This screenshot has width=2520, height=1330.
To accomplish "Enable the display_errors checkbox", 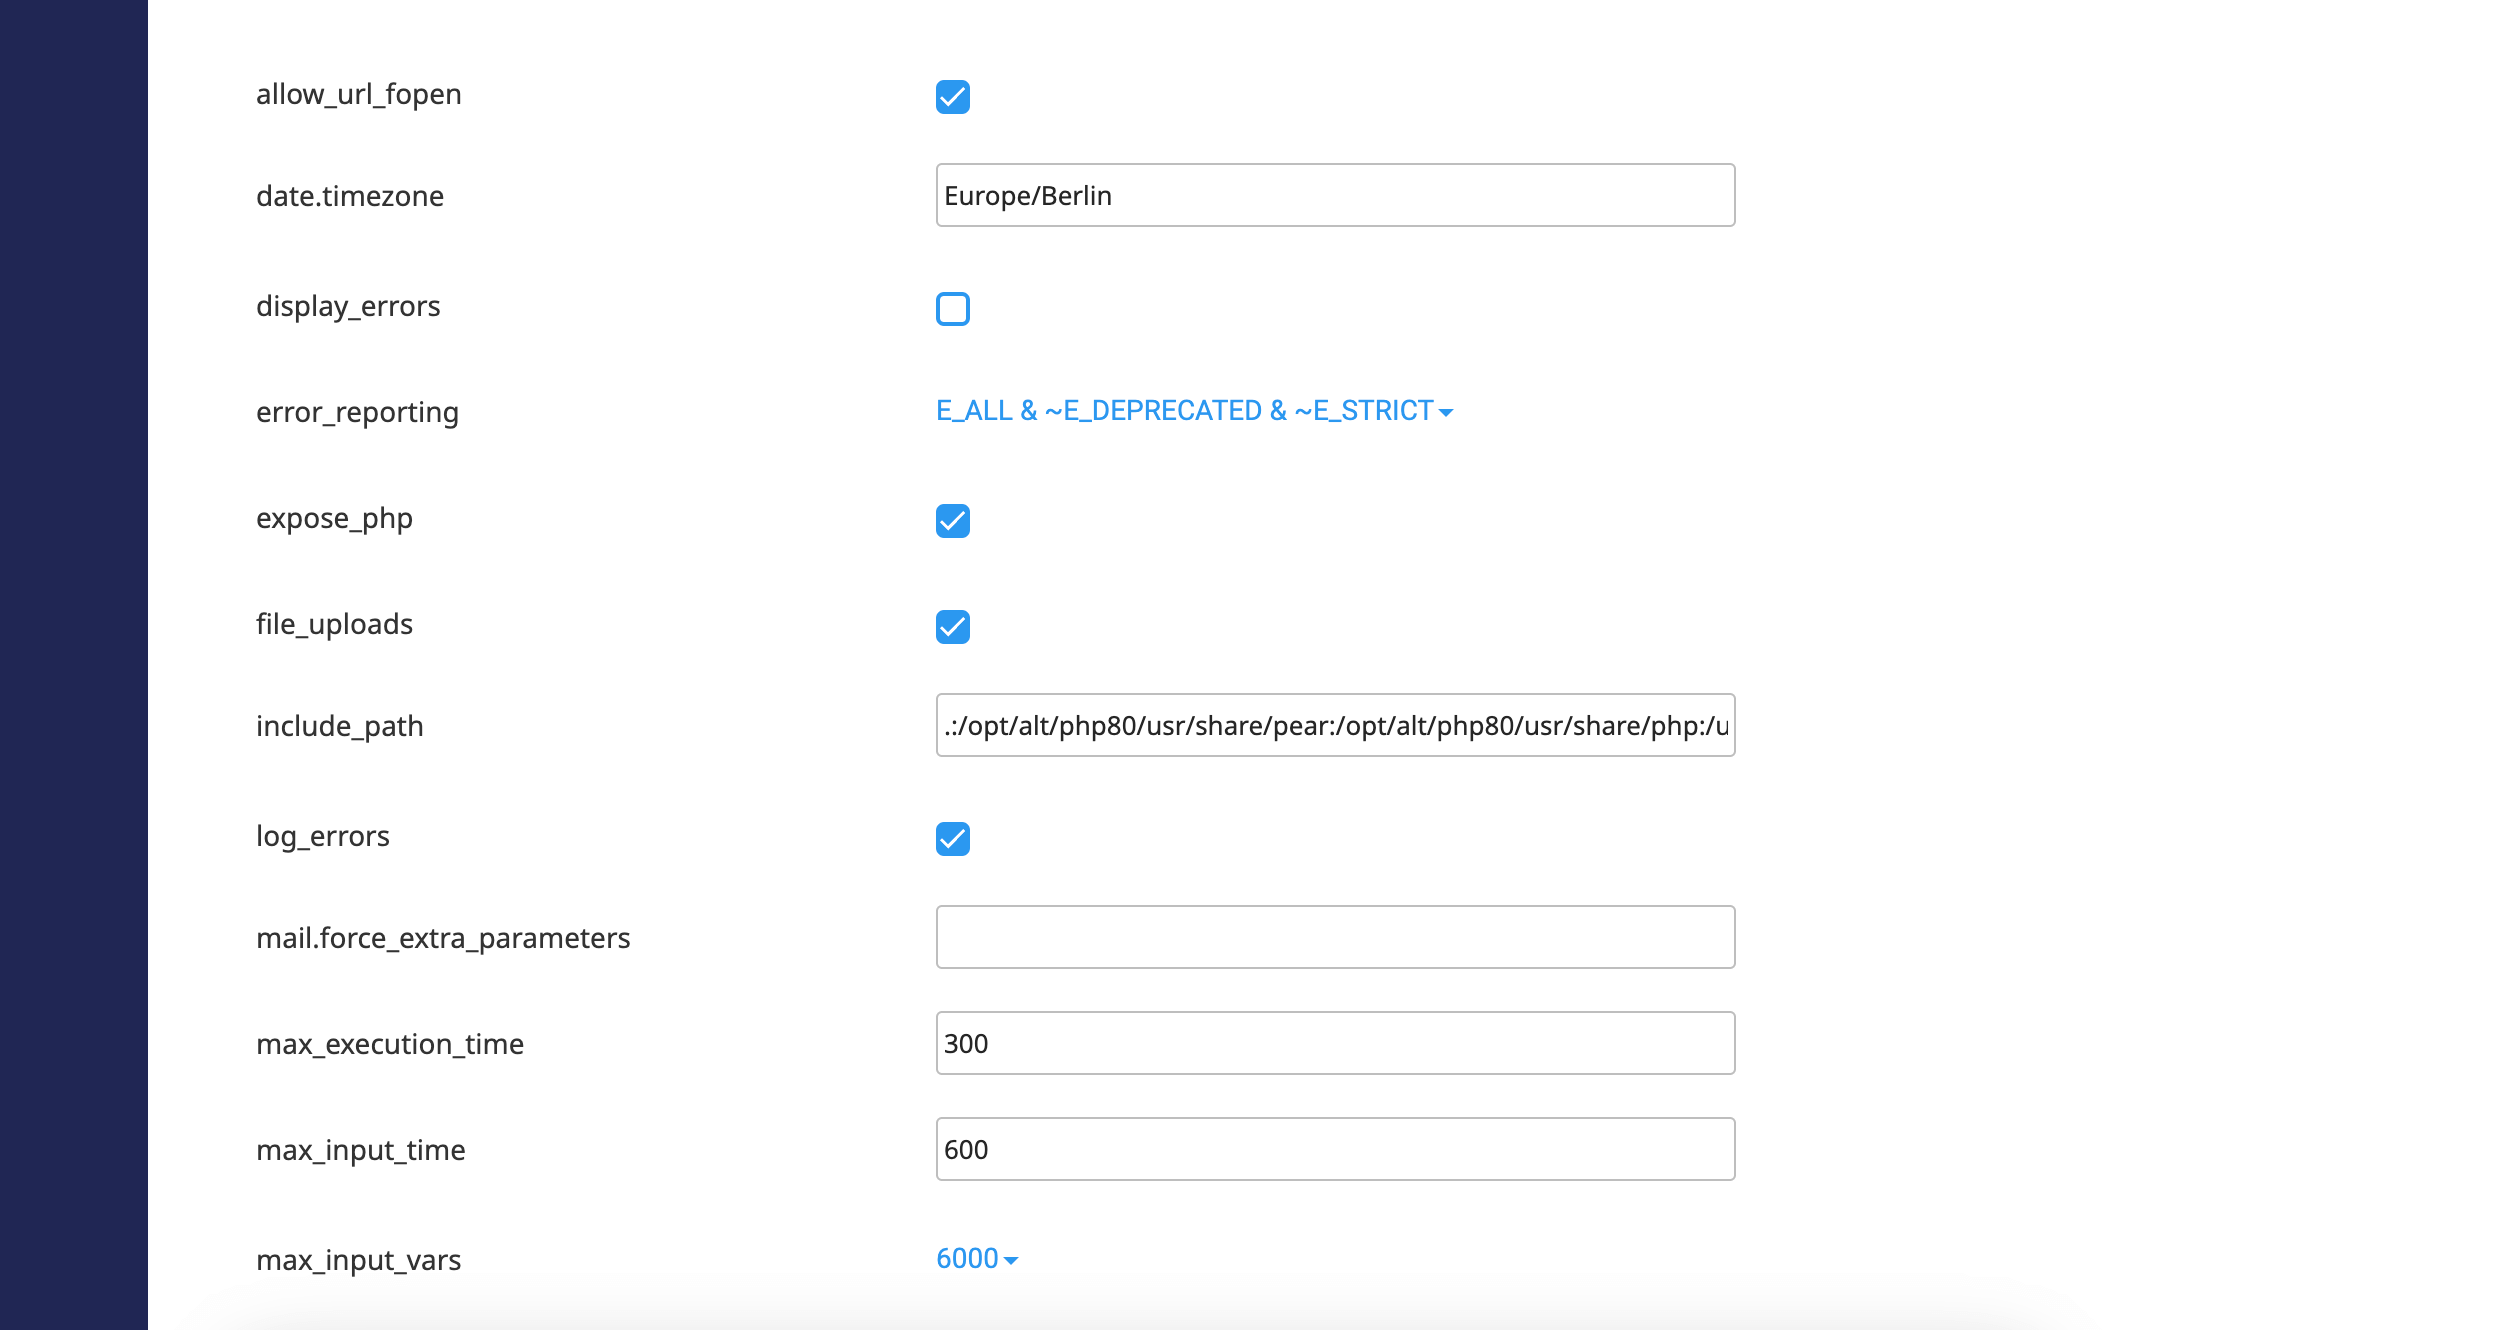I will point(952,309).
